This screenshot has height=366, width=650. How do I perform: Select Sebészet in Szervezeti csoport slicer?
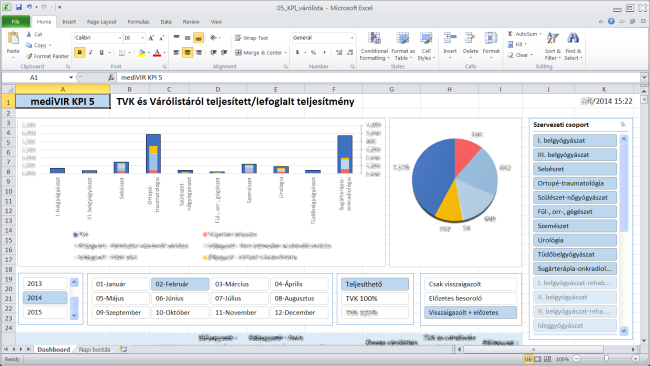[575, 169]
